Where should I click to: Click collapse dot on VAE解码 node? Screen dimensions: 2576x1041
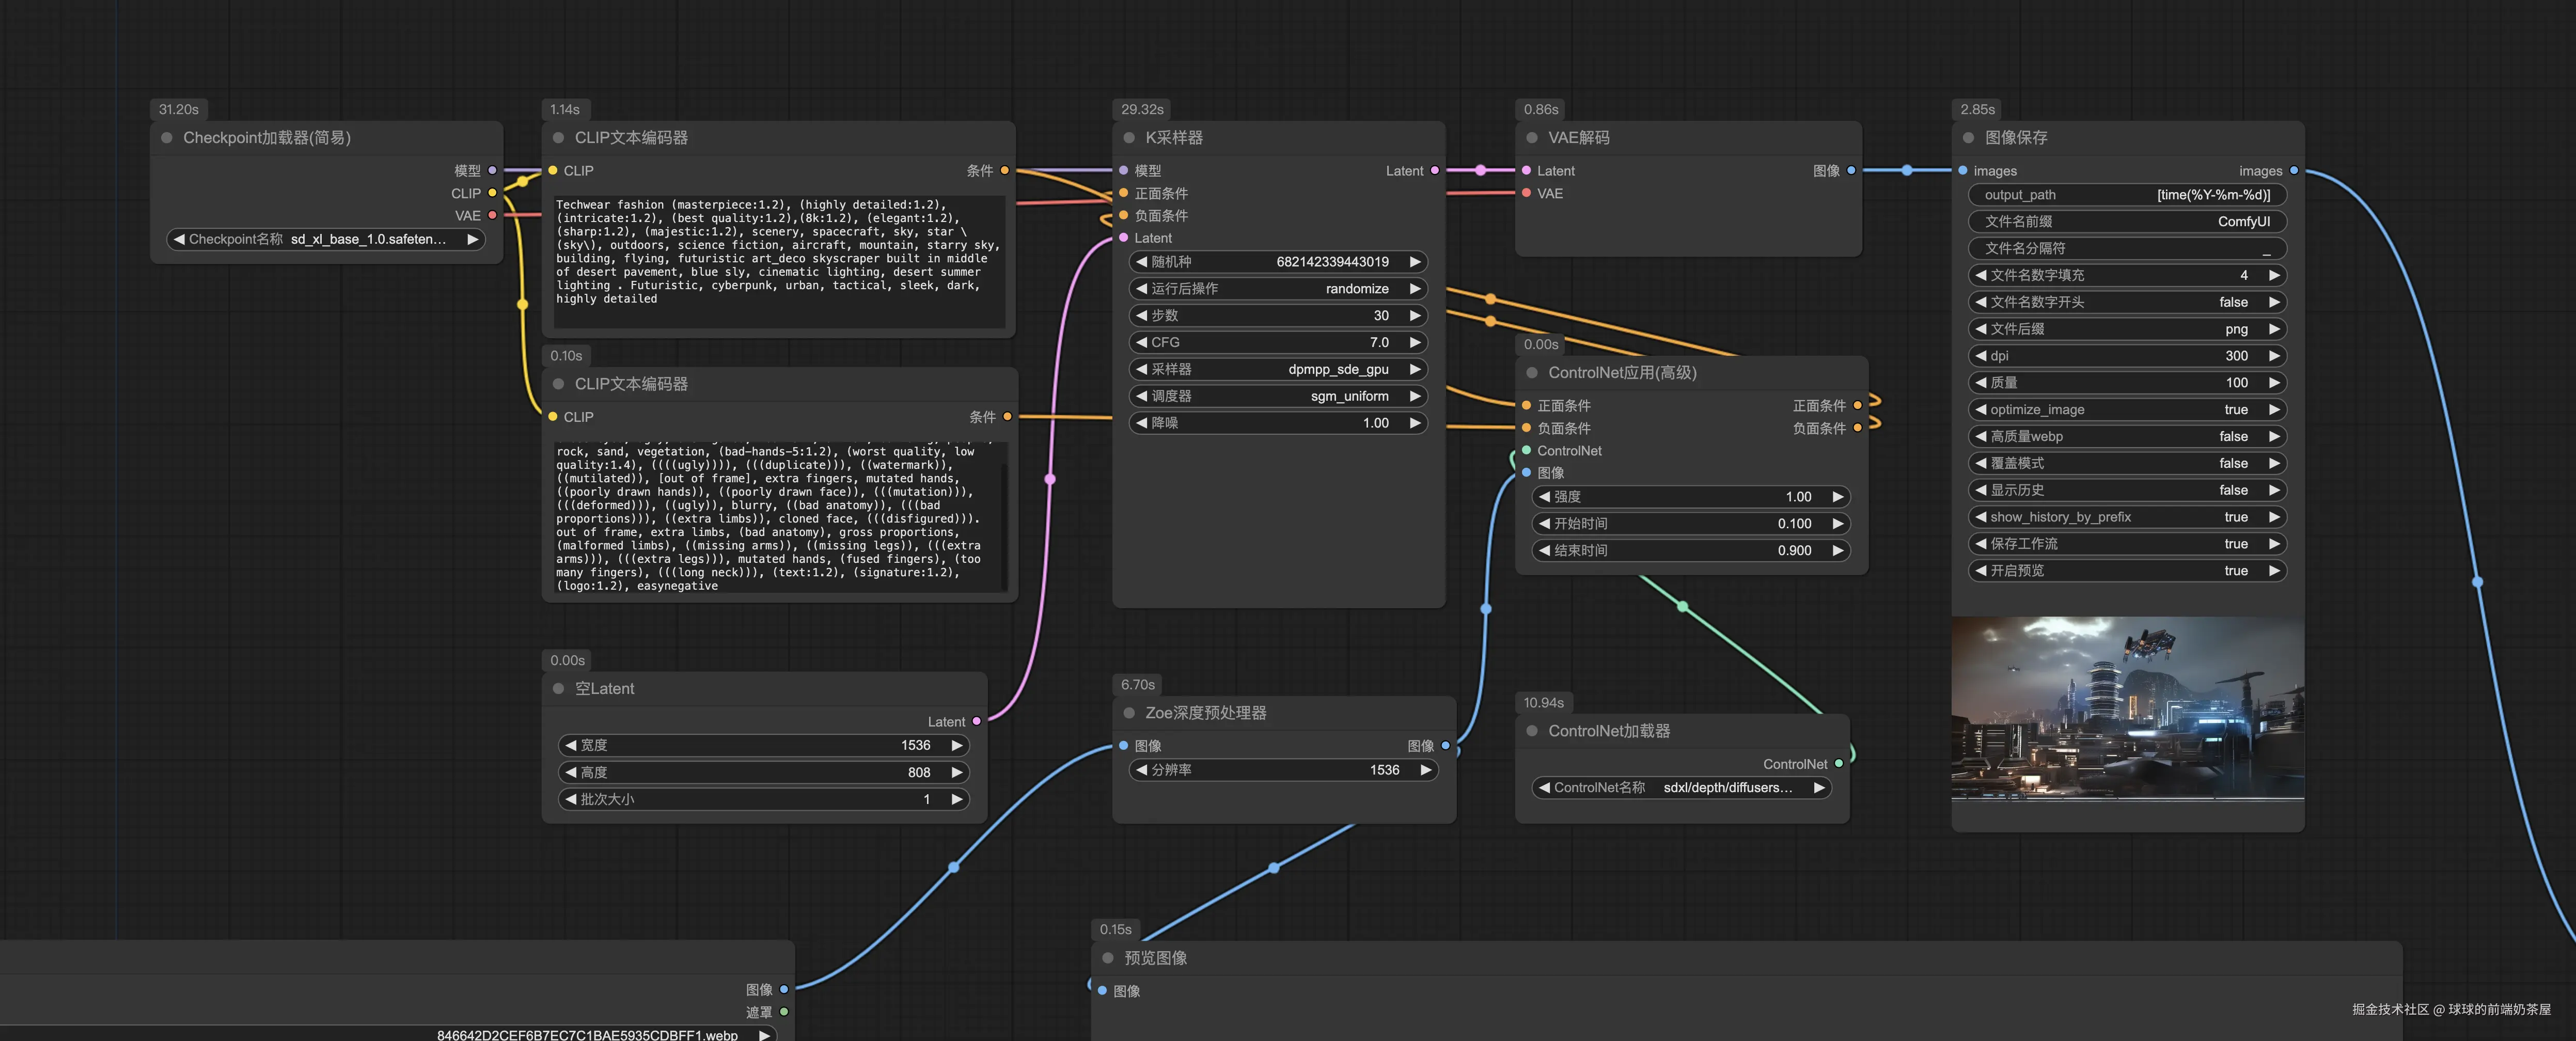pos(1532,138)
